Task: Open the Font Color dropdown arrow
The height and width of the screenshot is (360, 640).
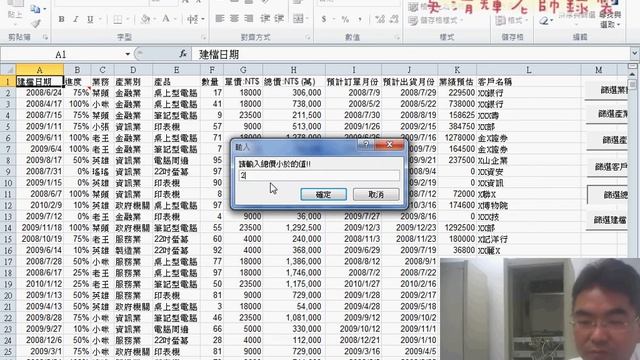Action: point(175,19)
